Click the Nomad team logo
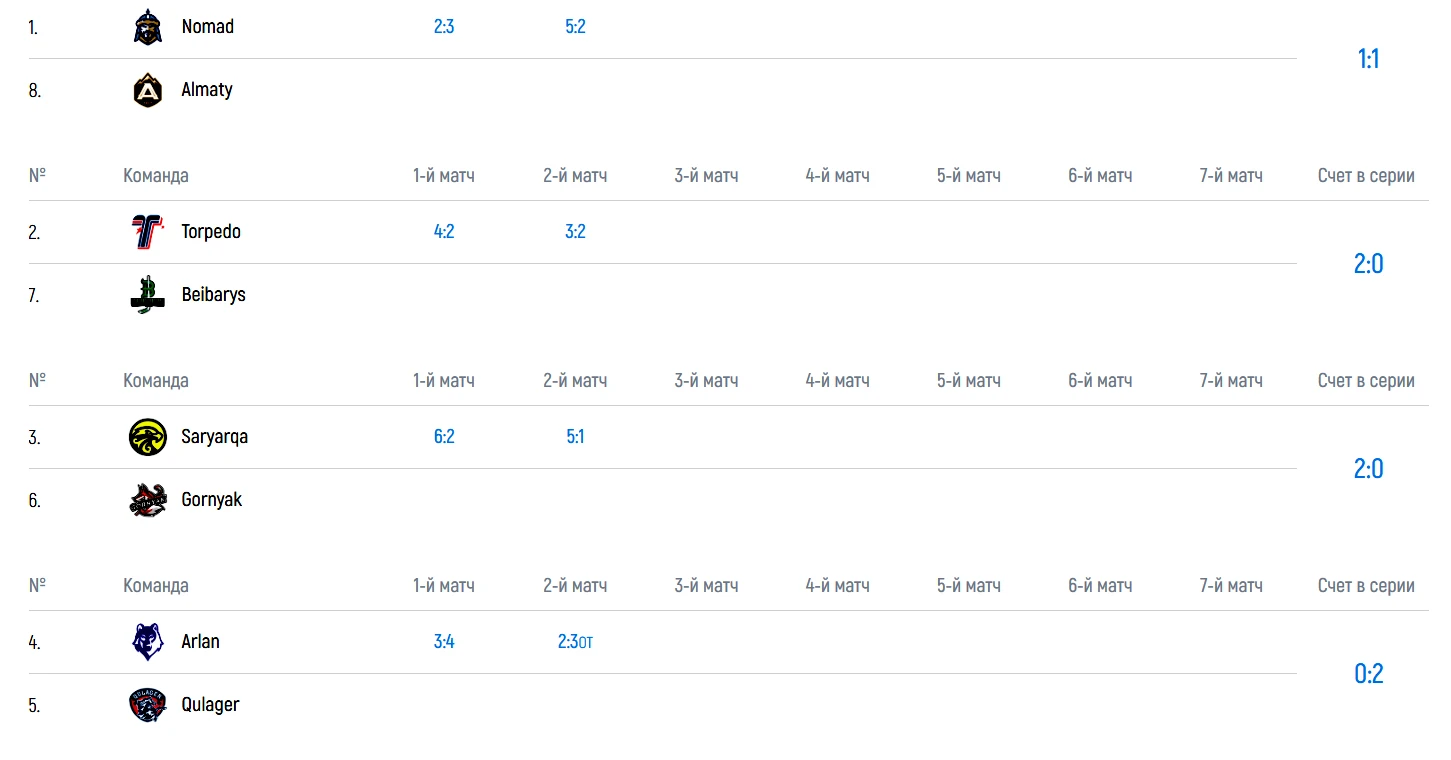 [147, 27]
